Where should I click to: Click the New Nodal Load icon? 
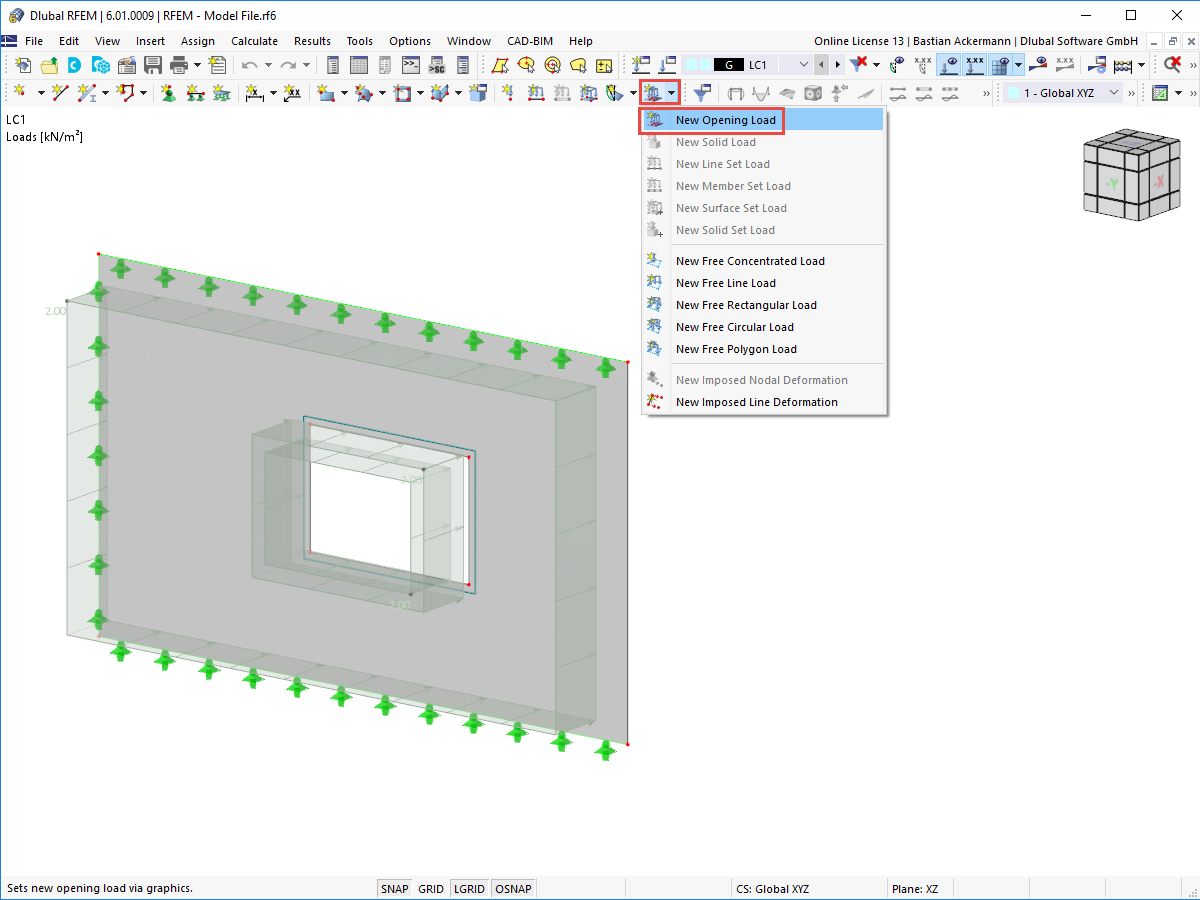pos(509,93)
